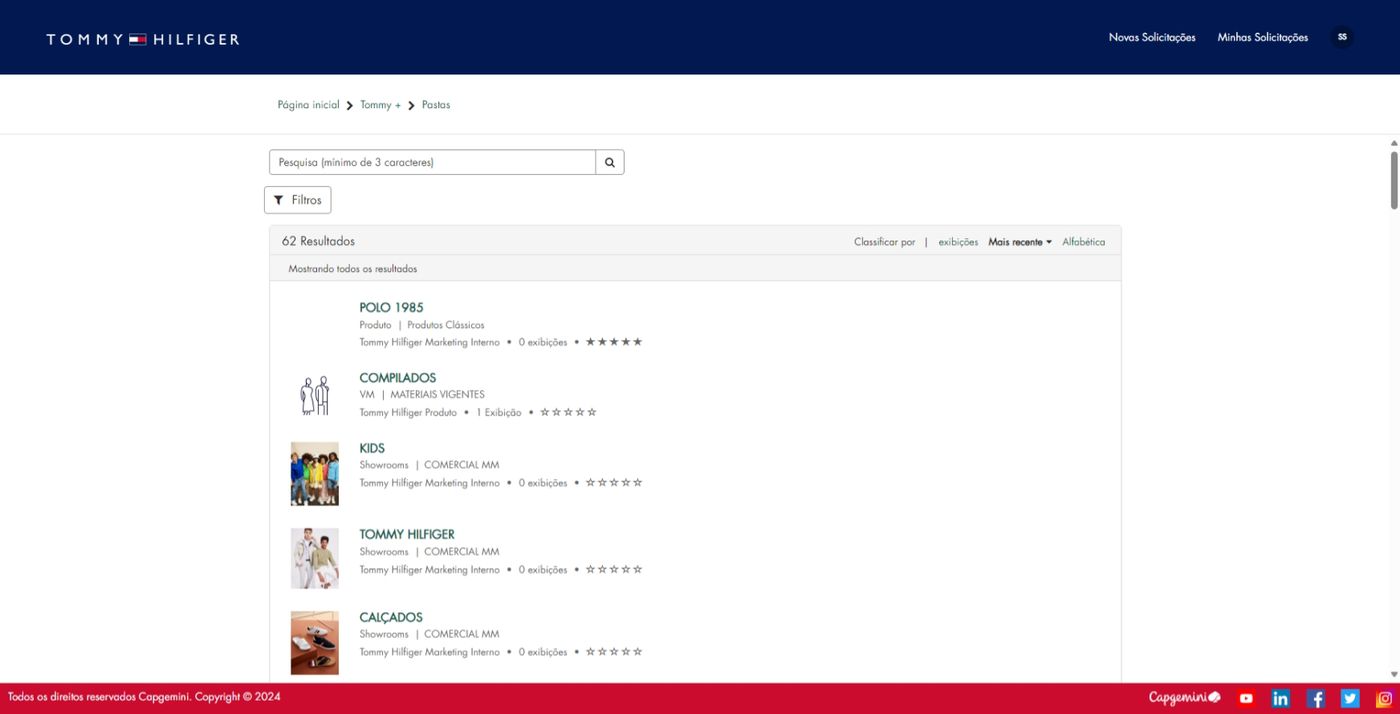Click the Pastas breadcrumb
This screenshot has height=714, width=1400.
pyautogui.click(x=436, y=105)
